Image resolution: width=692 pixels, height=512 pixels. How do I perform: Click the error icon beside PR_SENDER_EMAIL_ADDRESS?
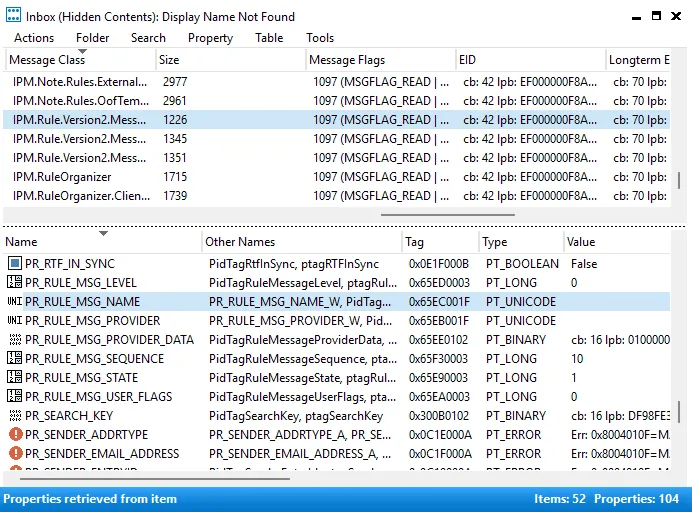click(15, 453)
